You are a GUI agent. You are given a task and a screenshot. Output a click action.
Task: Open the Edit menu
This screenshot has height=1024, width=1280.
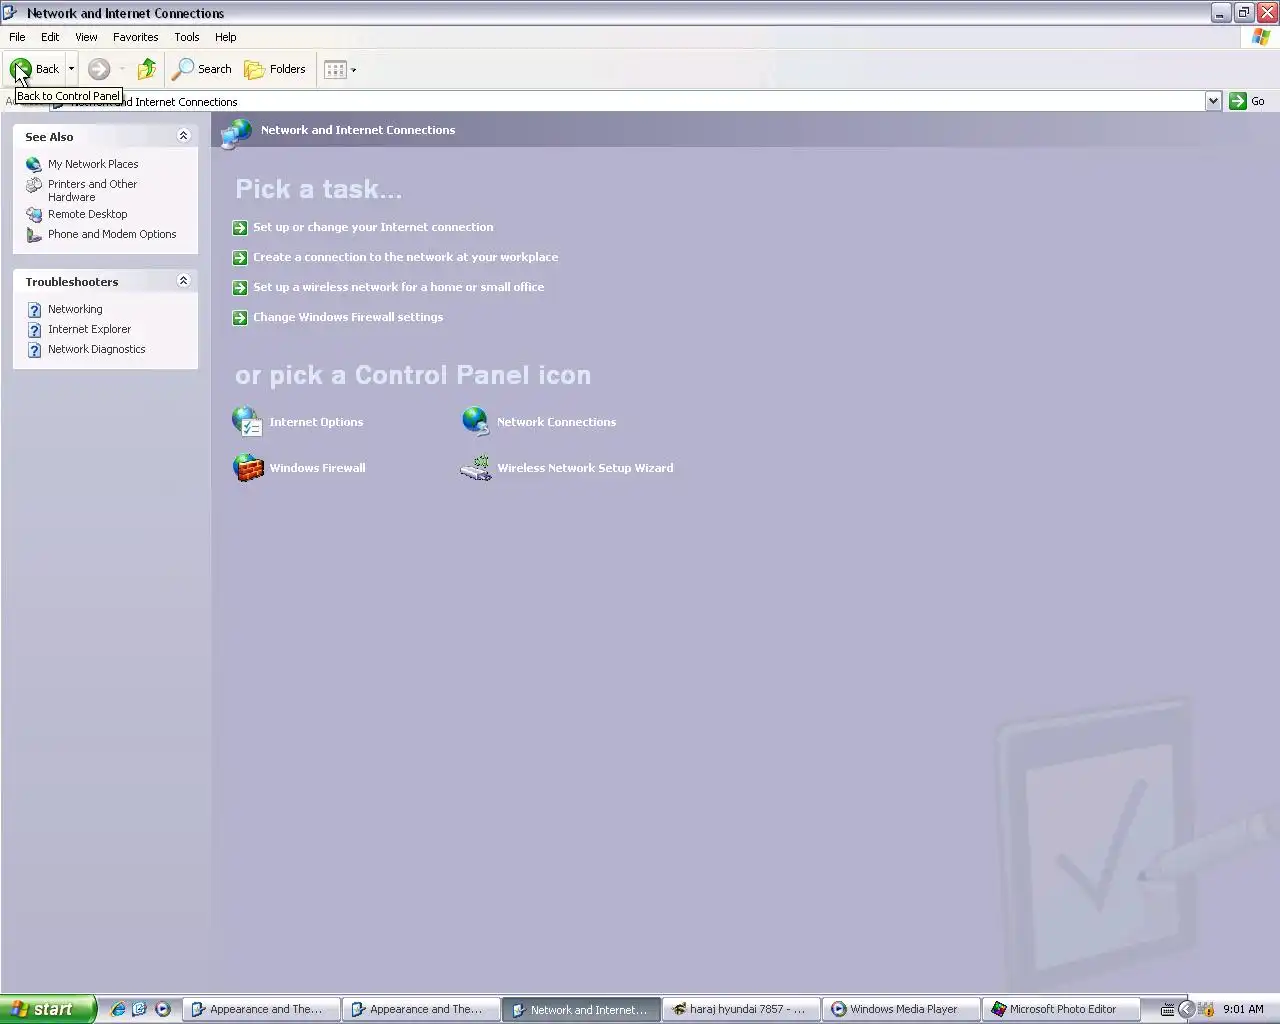[50, 37]
